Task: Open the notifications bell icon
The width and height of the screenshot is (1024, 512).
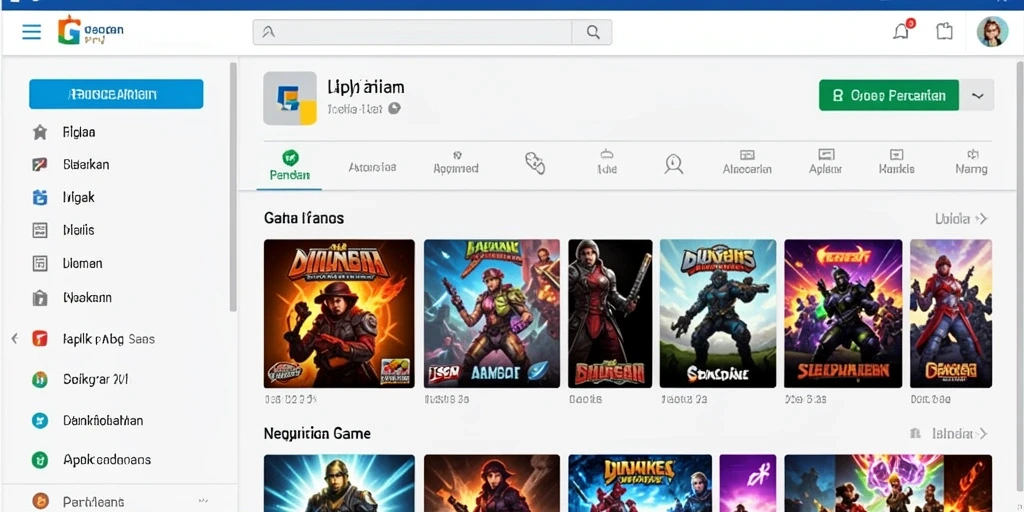Action: tap(902, 31)
